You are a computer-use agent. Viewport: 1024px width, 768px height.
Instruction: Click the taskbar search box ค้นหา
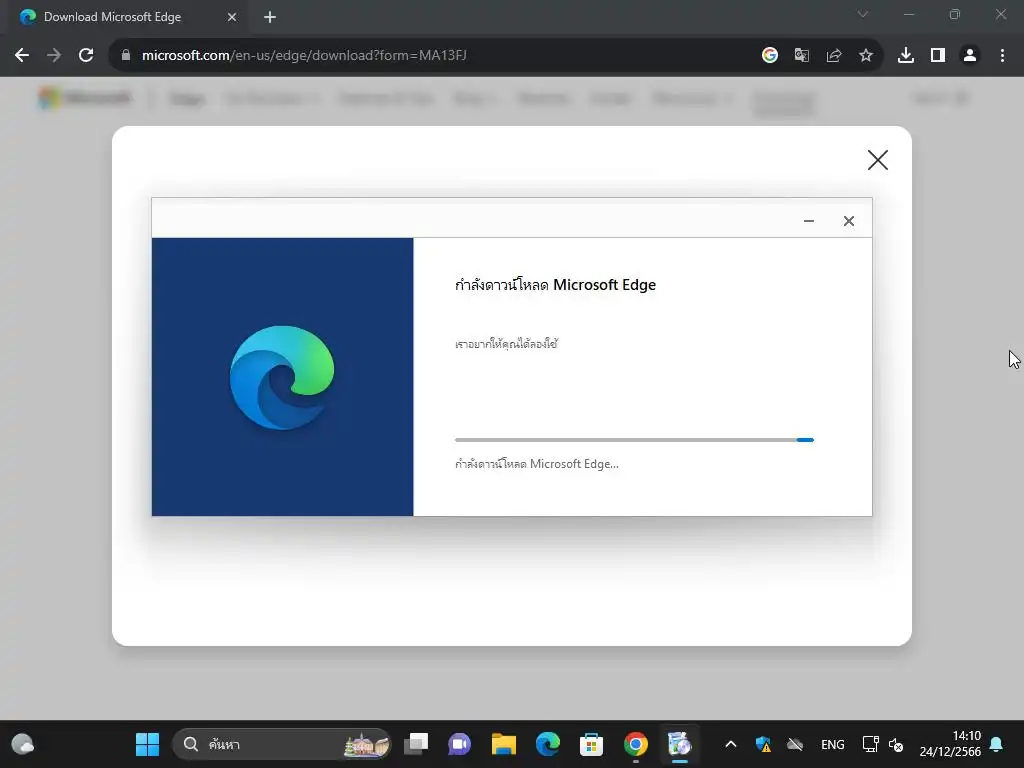281,744
